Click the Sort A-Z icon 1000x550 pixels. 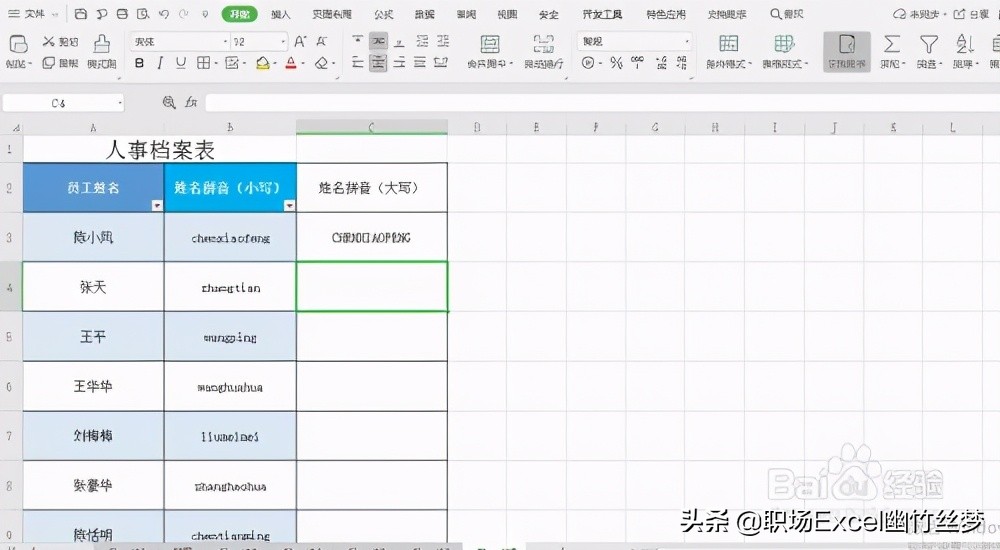[964, 44]
